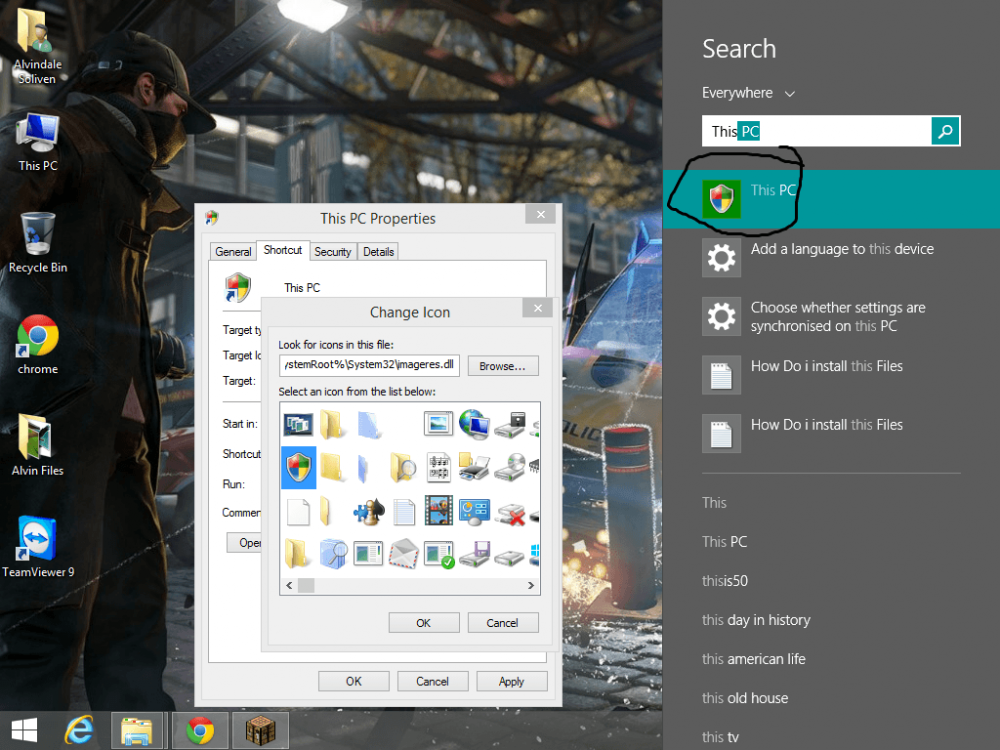Open the Minecraft crafting table taskbar icon
Screen dimensions: 1000x750
(x=260, y=730)
